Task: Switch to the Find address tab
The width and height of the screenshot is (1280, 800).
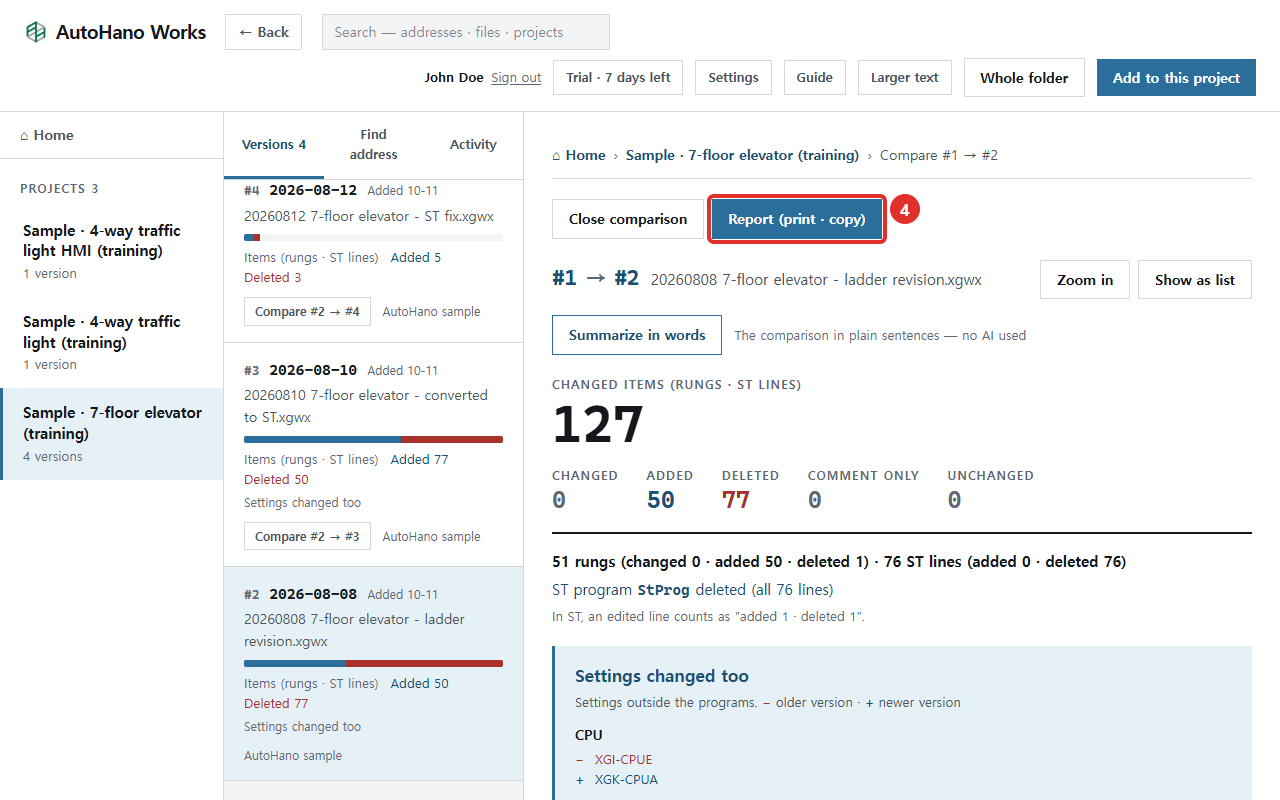Action: coord(374,145)
